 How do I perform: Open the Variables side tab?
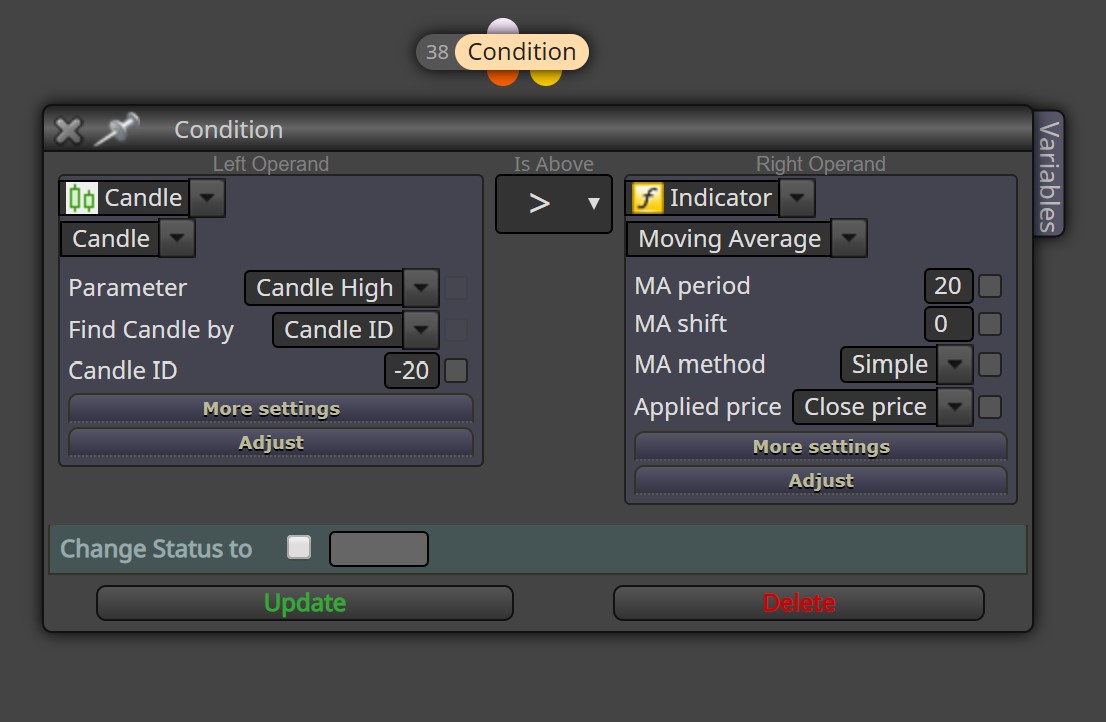[1049, 176]
